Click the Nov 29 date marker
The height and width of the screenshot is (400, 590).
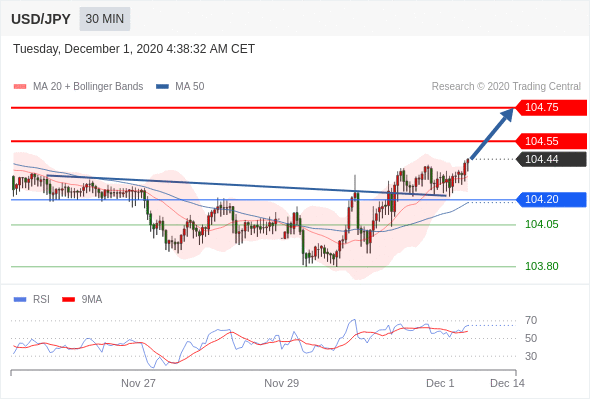click(281, 383)
